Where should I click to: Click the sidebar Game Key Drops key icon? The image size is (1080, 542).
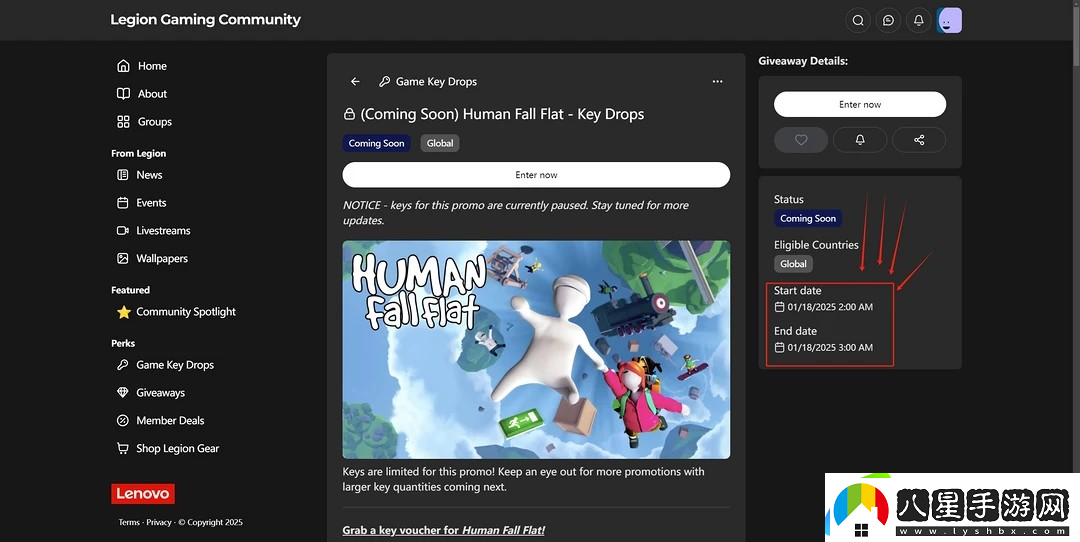[x=123, y=365]
